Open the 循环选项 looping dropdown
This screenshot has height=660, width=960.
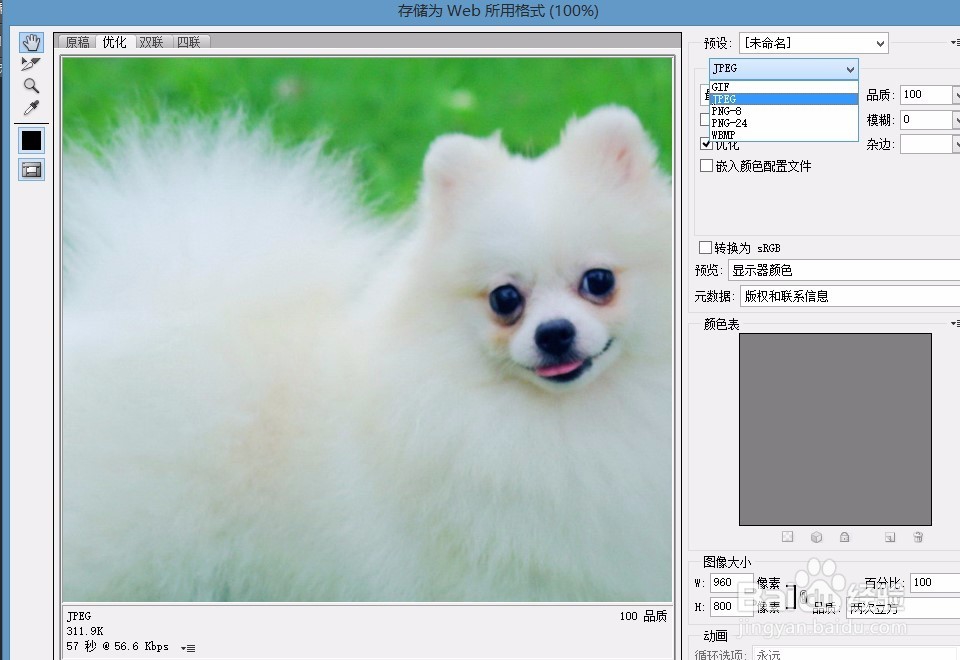coord(856,653)
